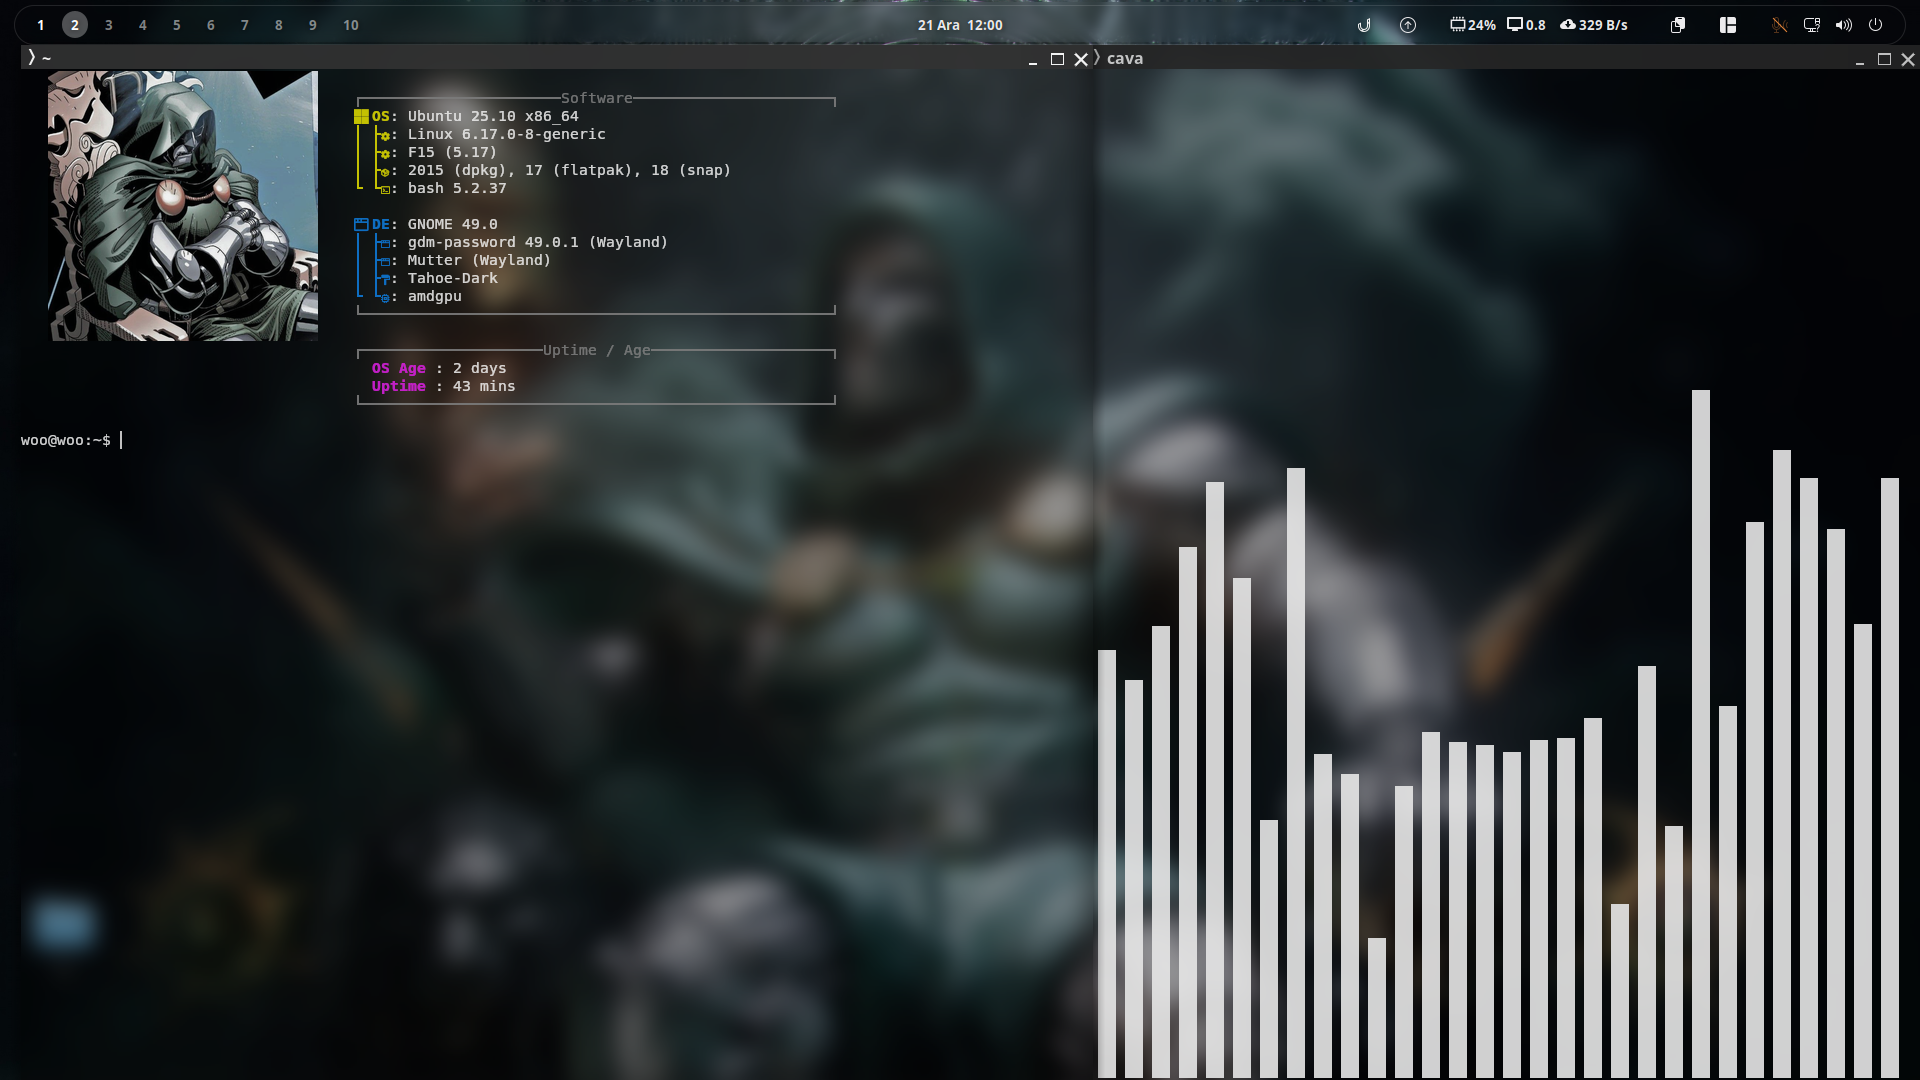1920x1080 pixels.
Task: Switch to workspace 3
Action: pyautogui.click(x=109, y=25)
